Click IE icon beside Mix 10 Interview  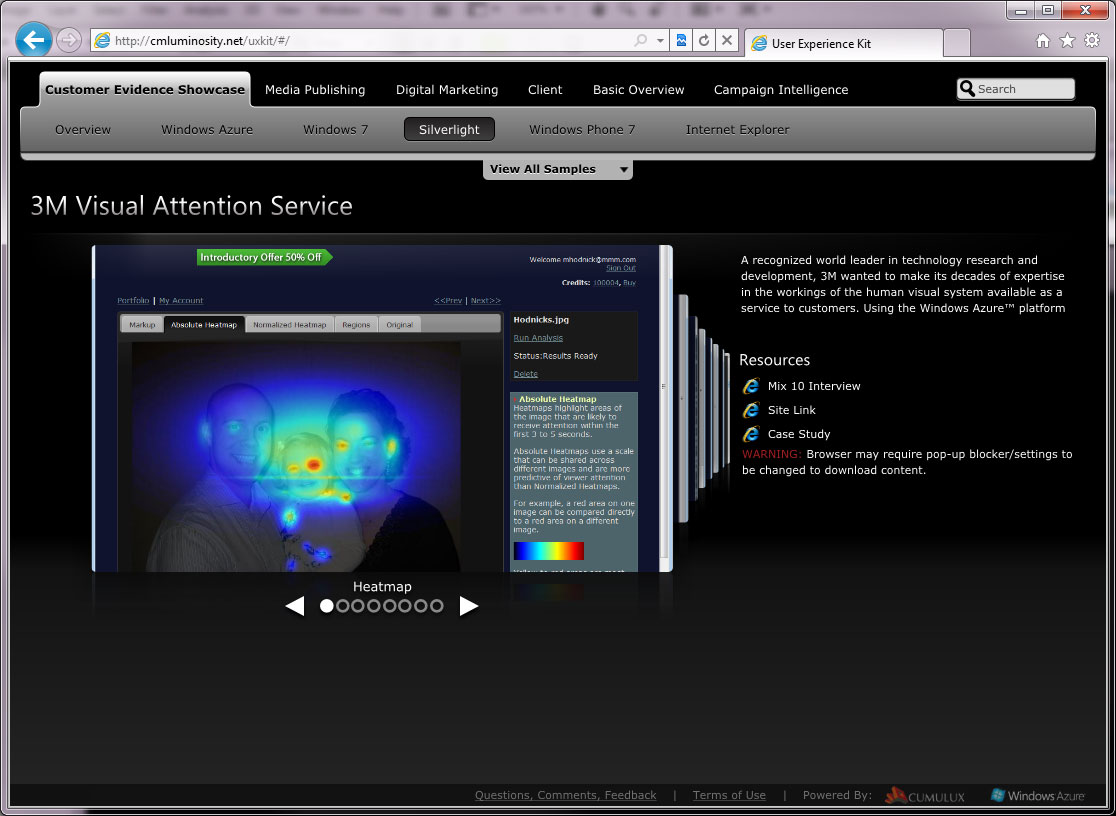pyautogui.click(x=751, y=386)
